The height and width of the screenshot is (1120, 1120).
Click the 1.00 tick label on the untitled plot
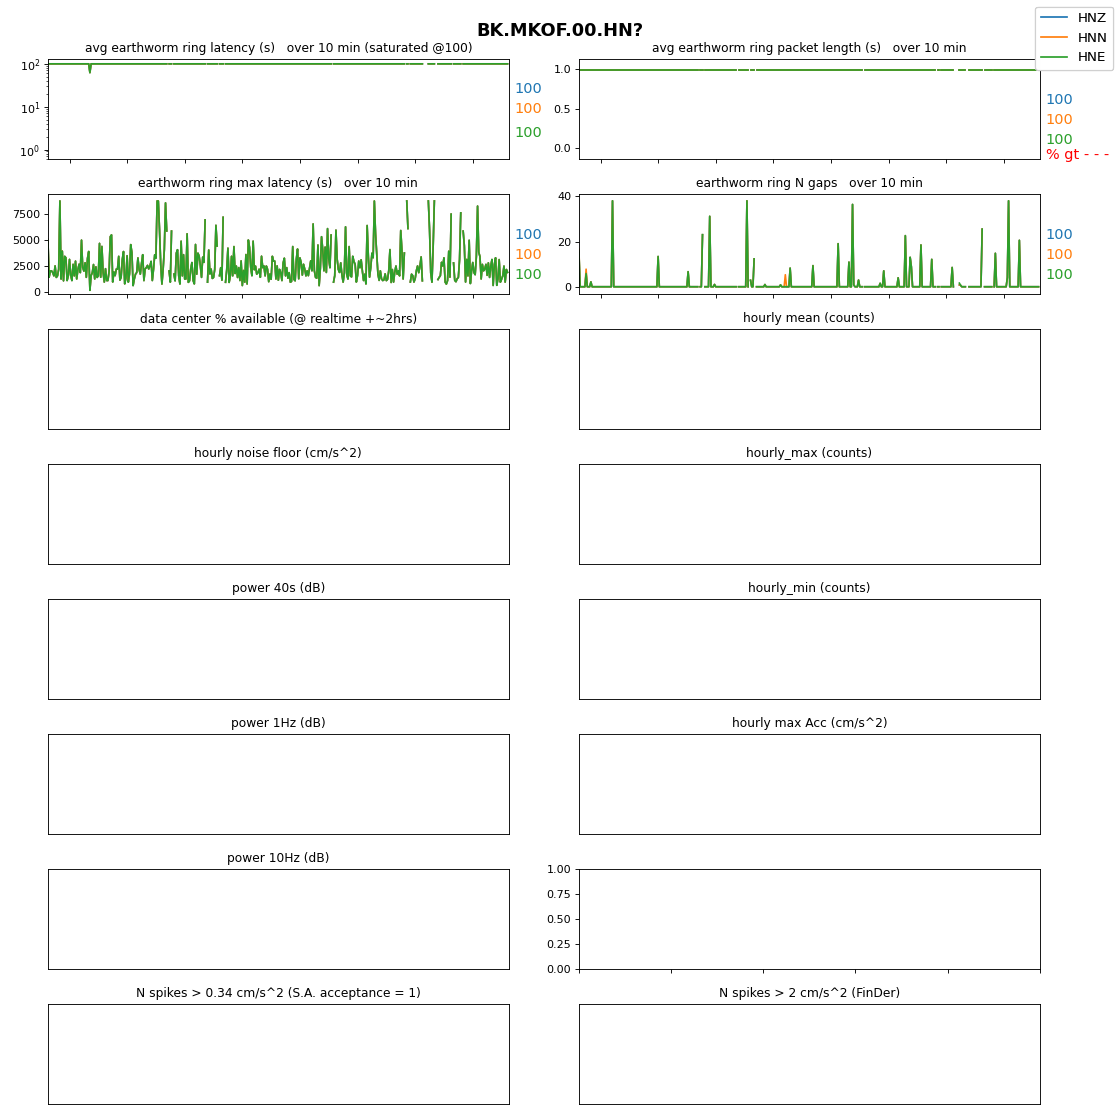(559, 869)
